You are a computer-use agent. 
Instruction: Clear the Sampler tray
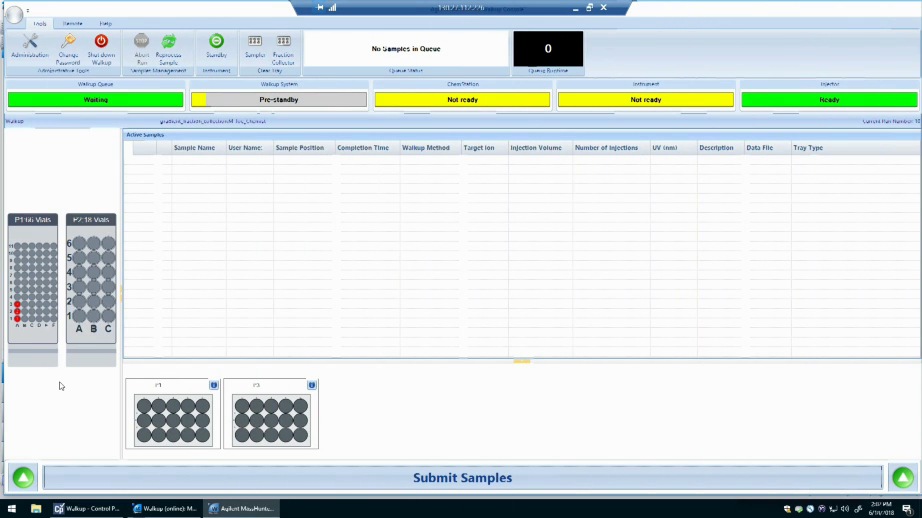[255, 44]
